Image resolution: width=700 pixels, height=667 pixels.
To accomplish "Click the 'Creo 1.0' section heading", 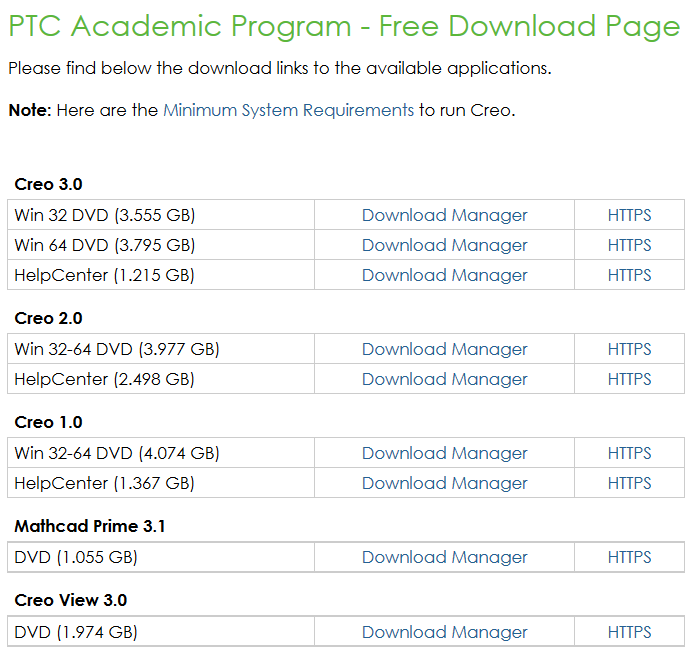I will tap(49, 422).
